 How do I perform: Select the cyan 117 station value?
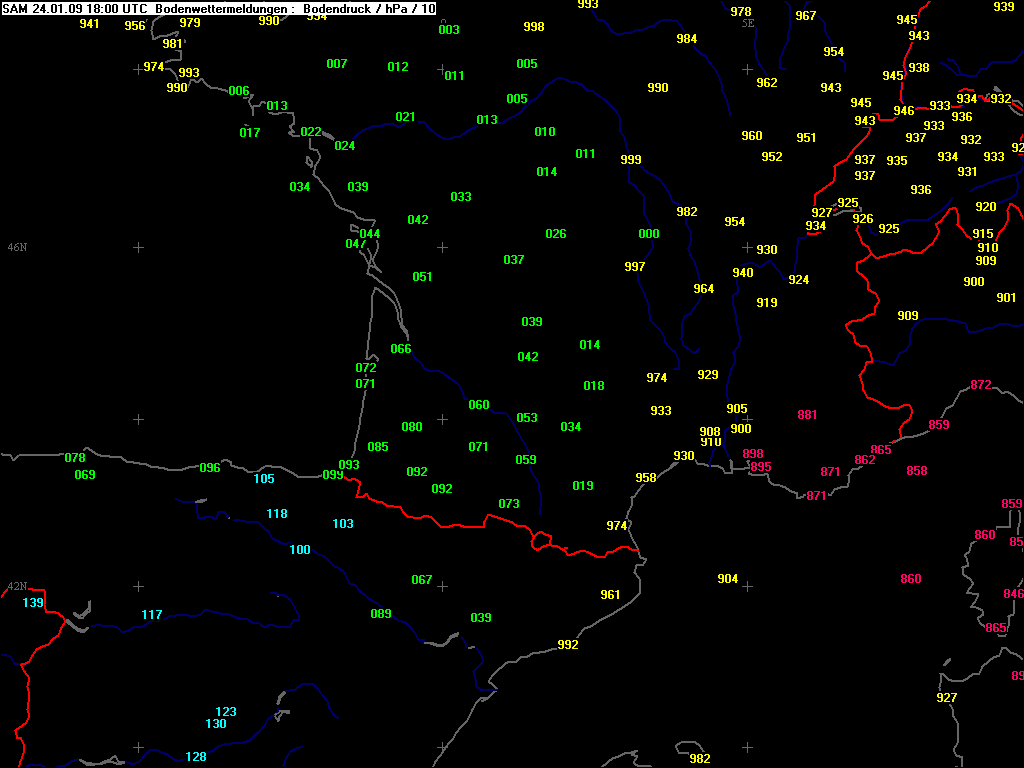coord(151,615)
